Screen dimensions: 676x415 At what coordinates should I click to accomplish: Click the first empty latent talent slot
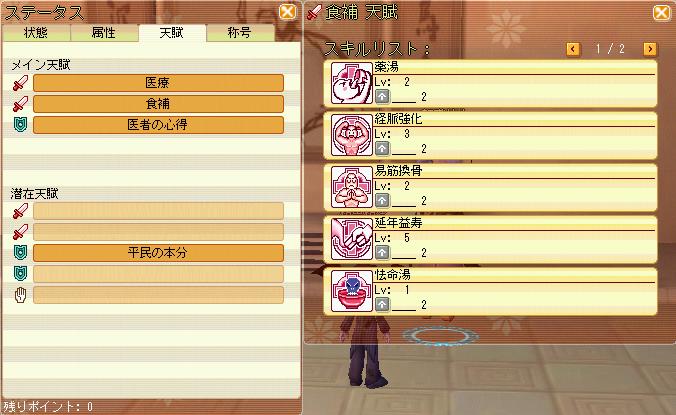tap(158, 211)
